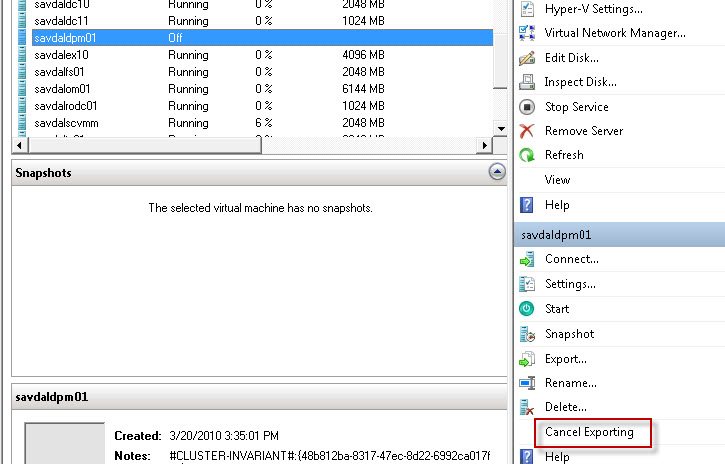The height and width of the screenshot is (464, 725).
Task: Click the VM icon beside savdalrodc01
Action: (22, 106)
